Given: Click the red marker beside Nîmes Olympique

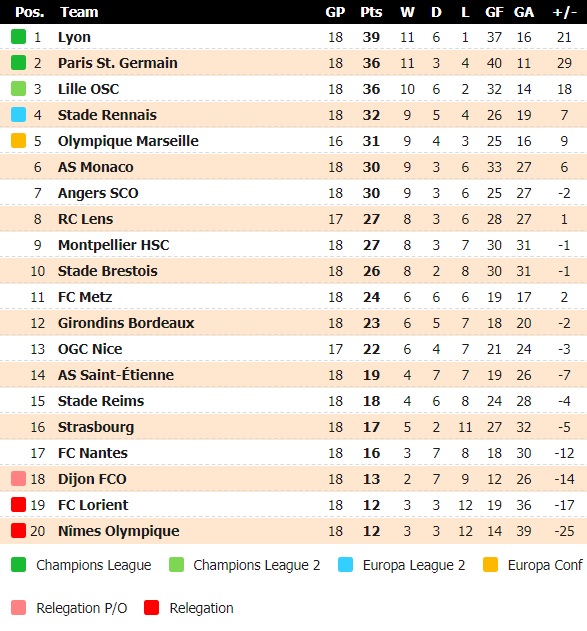Looking at the screenshot, I should tap(19, 530).
